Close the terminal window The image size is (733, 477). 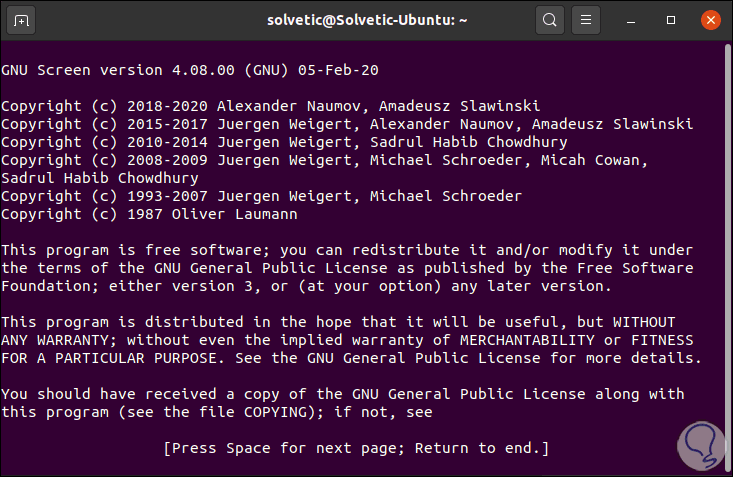tap(711, 21)
